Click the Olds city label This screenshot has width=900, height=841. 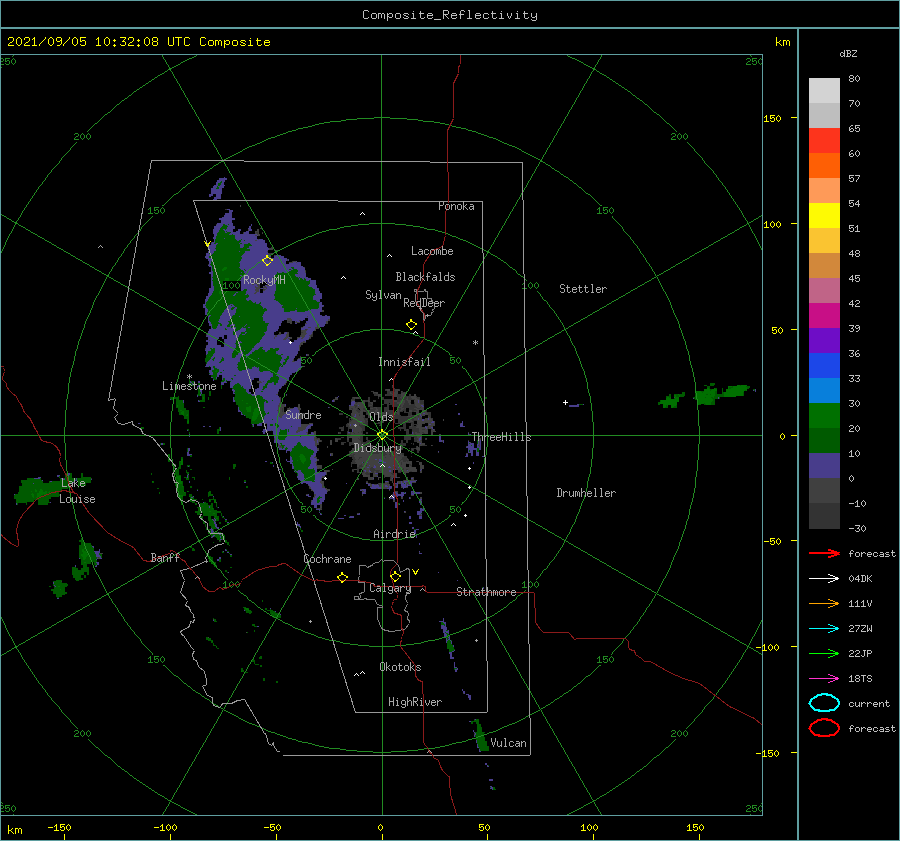coord(381,416)
